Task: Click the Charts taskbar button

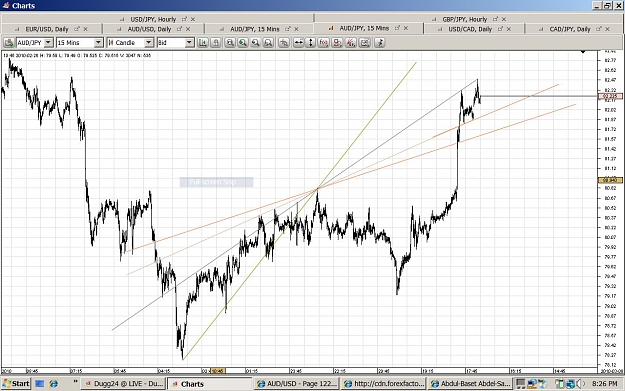Action: pos(210,384)
